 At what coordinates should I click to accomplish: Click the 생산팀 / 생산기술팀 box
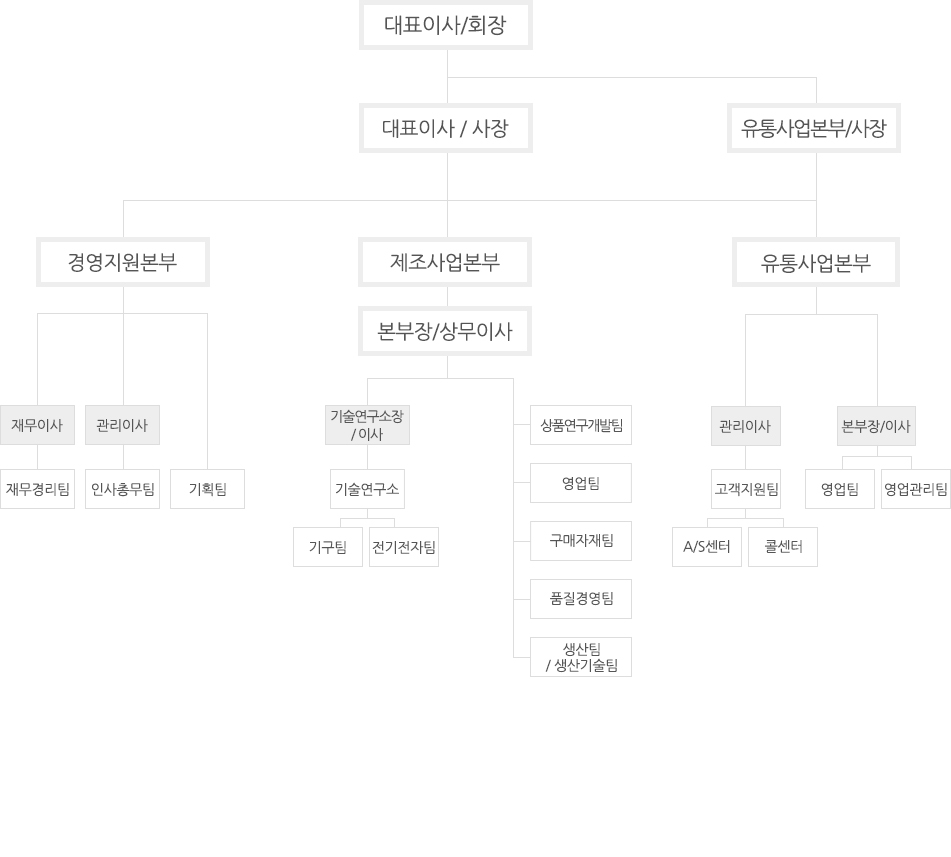tap(581, 657)
